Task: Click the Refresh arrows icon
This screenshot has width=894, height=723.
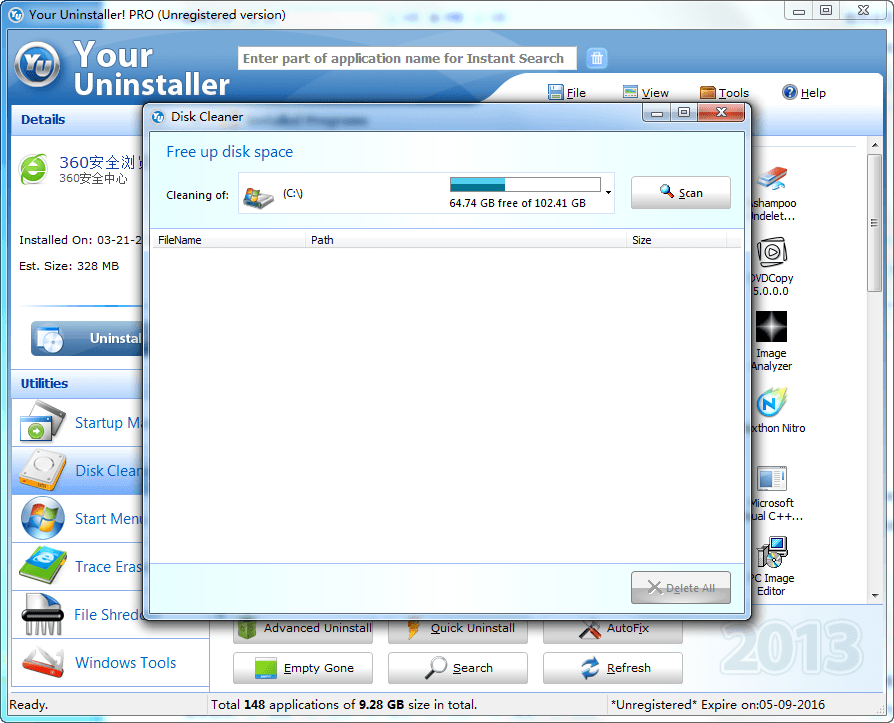Action: (x=590, y=668)
